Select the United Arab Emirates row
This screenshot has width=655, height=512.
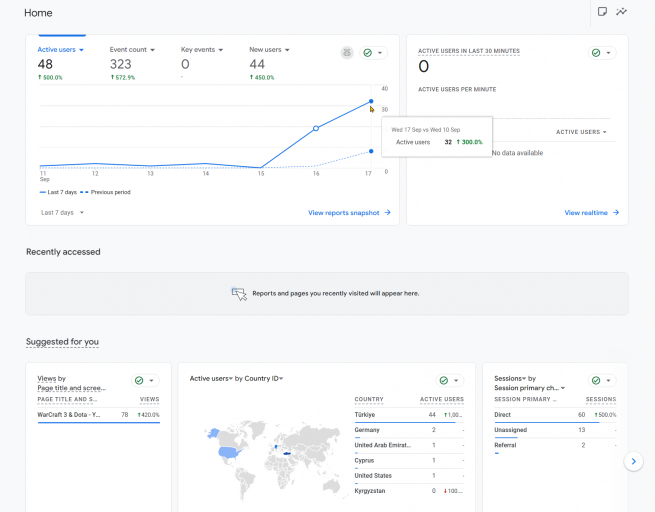[x=409, y=445]
